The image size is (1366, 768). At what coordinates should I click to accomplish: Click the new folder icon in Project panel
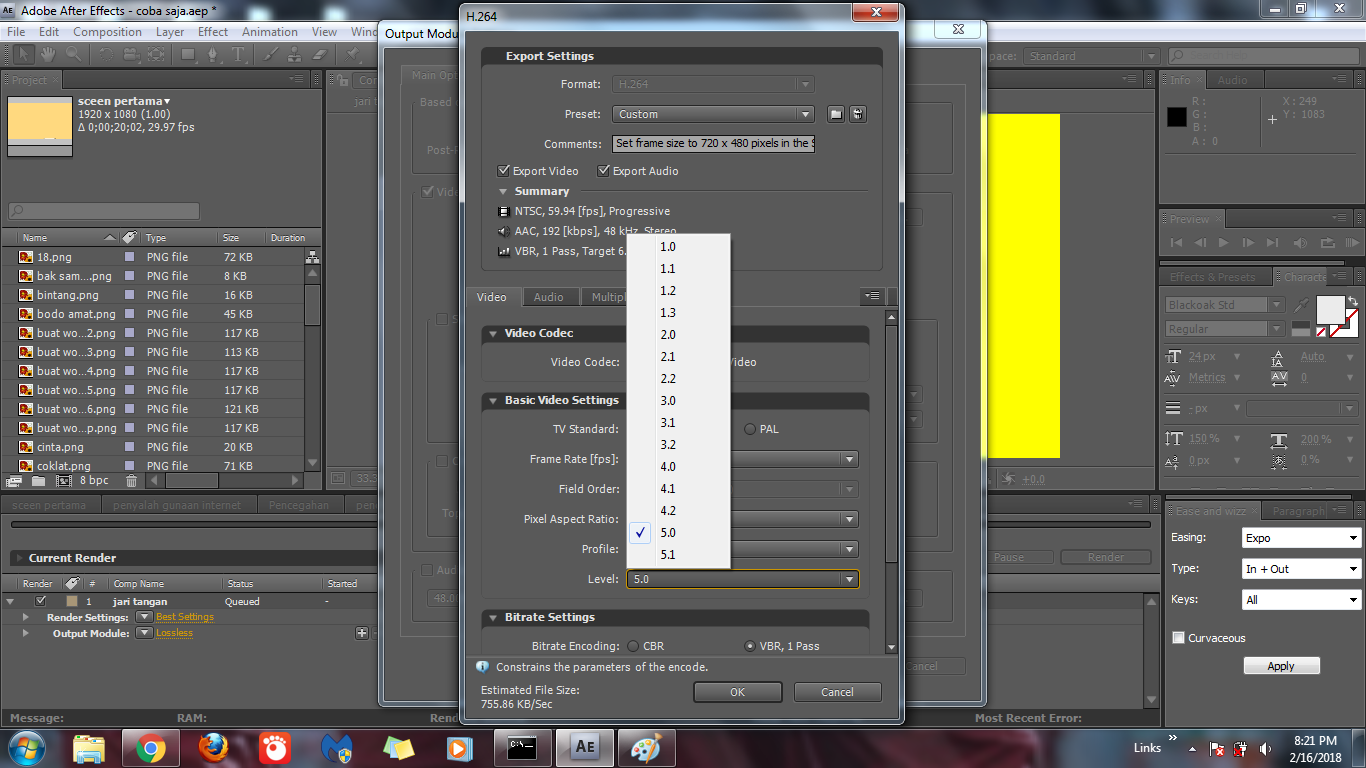[38, 481]
